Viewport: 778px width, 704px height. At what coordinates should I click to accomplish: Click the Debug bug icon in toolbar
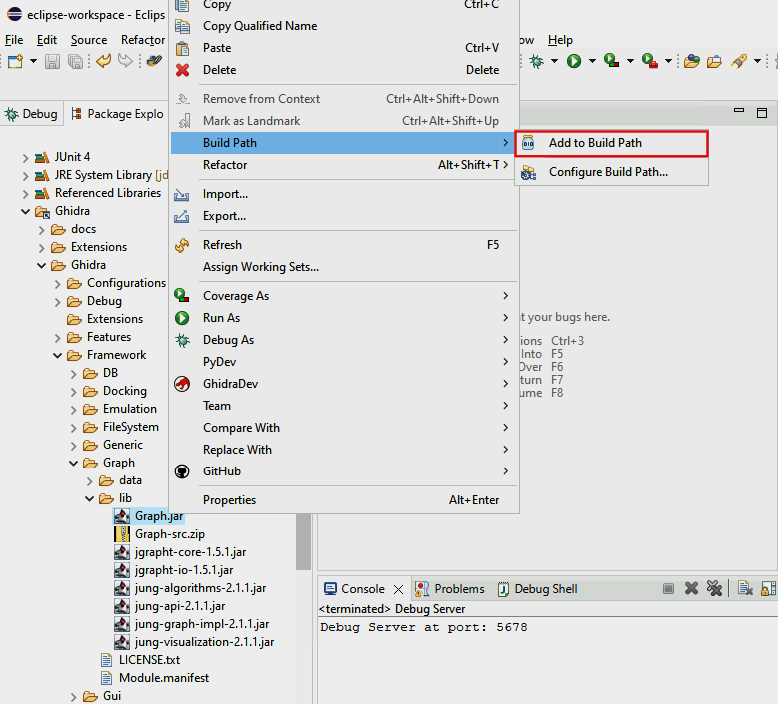(536, 61)
